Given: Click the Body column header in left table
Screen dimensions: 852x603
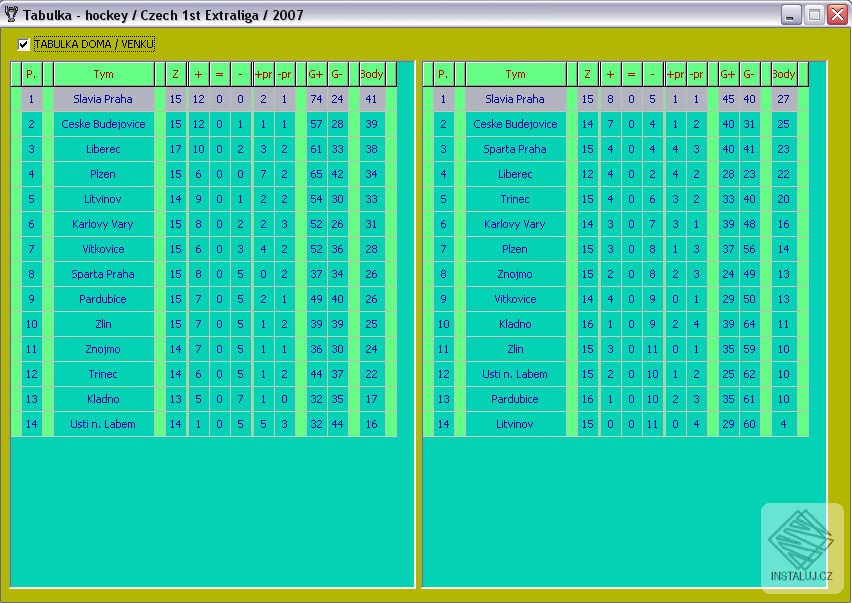Looking at the screenshot, I should click(371, 74).
